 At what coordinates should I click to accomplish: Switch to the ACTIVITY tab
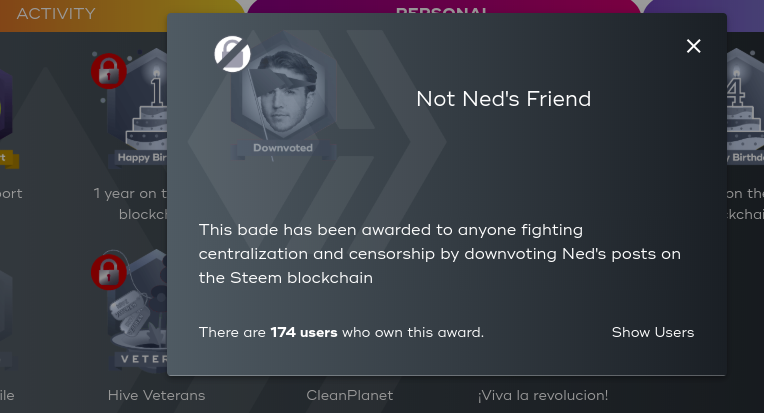[56, 14]
